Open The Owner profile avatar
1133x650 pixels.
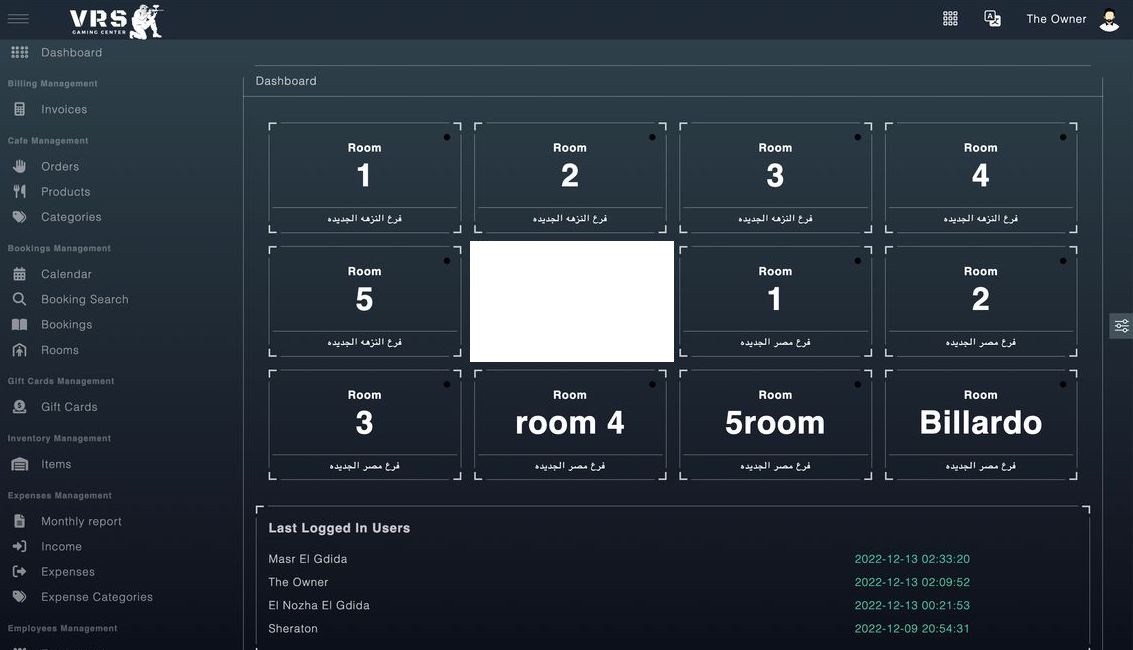(1109, 20)
